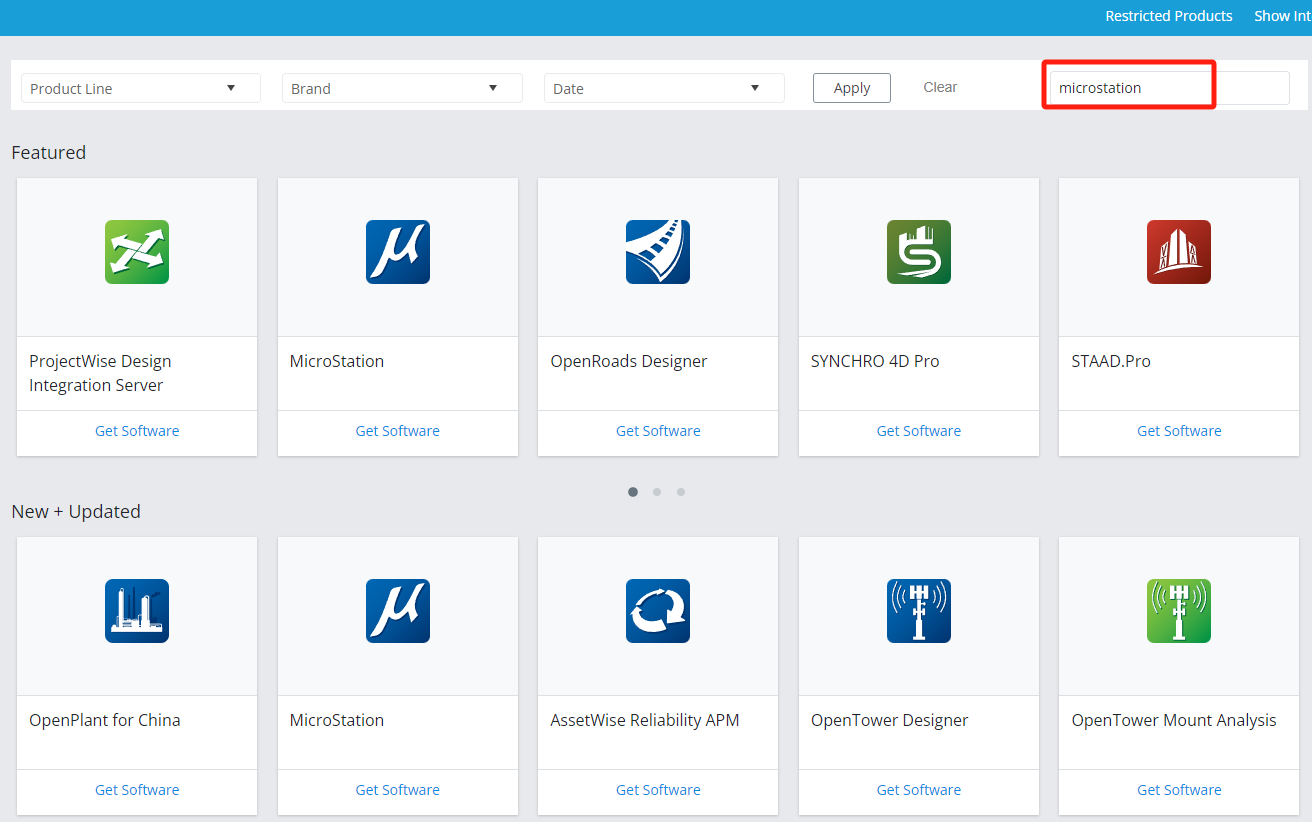Click the OpenPlant for China factory icon
This screenshot has width=1312, height=822.
(137, 611)
